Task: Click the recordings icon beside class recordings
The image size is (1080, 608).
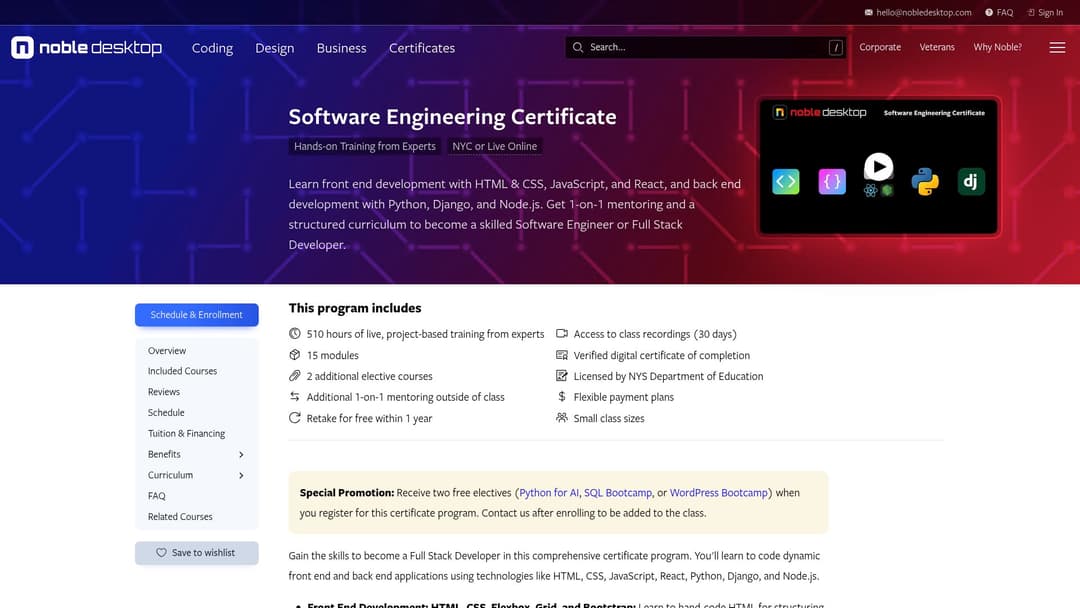Action: click(x=562, y=334)
